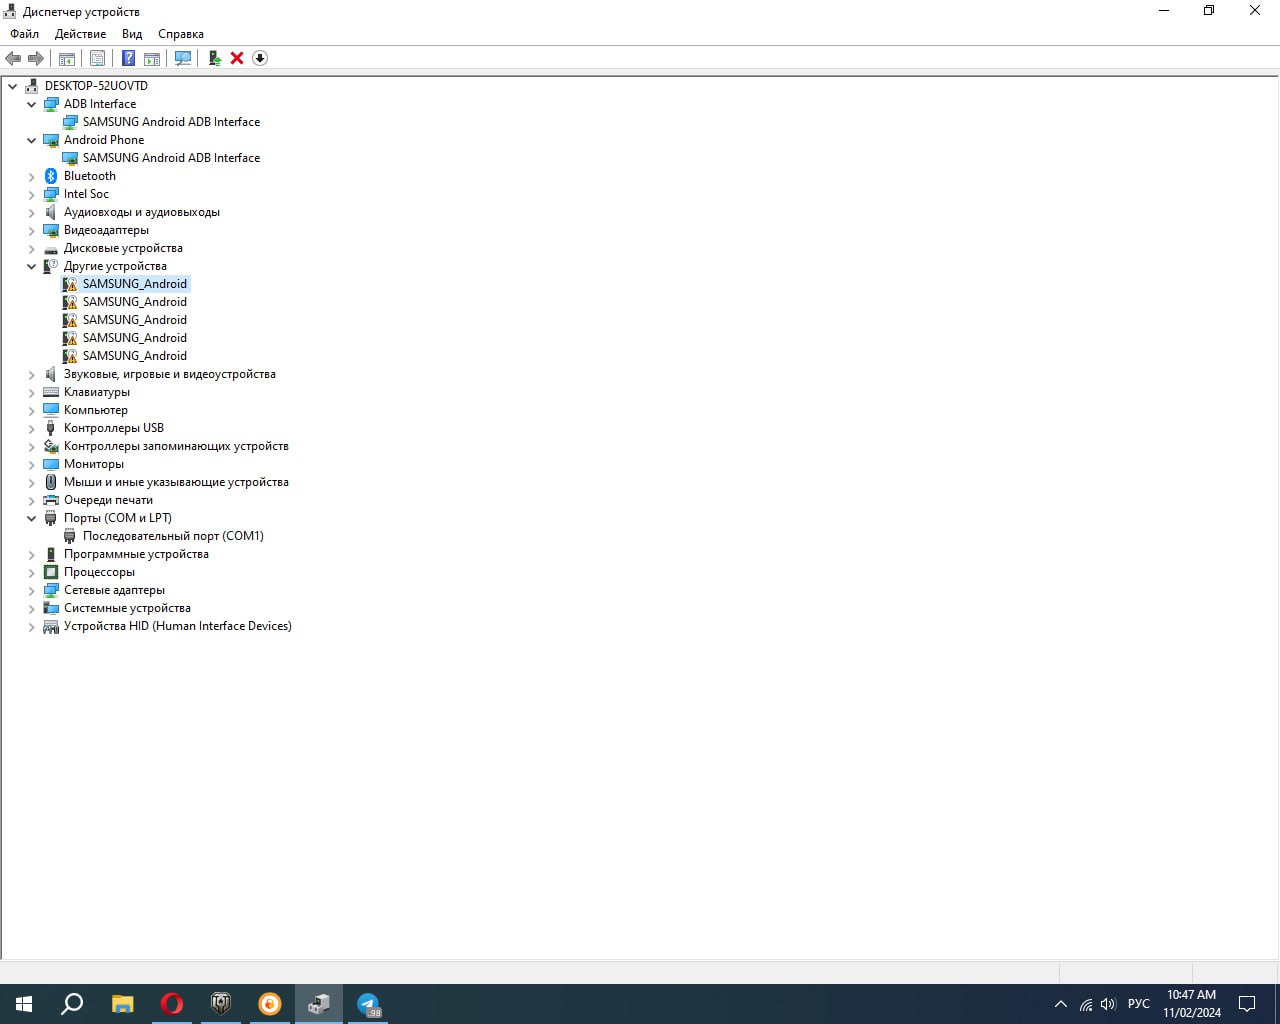Collapse the DESKTOP-52UOVTD root node arrow
Image resolution: width=1280 pixels, height=1024 pixels.
pyautogui.click(x=13, y=86)
